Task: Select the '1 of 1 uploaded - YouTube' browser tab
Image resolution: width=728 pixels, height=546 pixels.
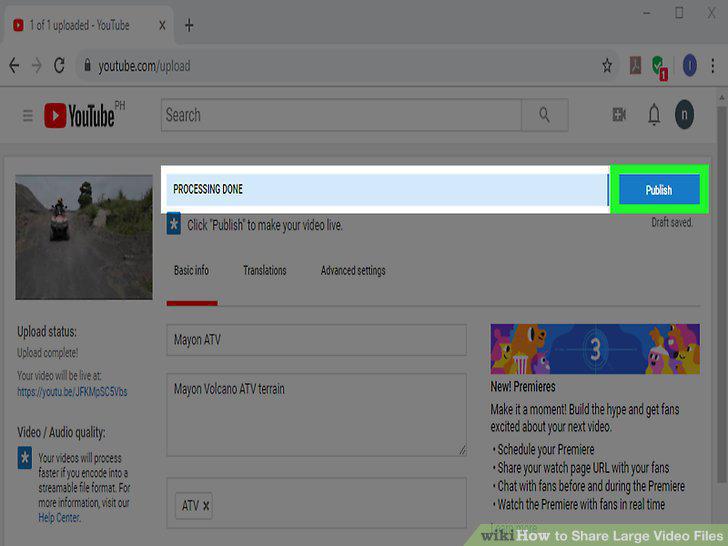Action: click(88, 25)
